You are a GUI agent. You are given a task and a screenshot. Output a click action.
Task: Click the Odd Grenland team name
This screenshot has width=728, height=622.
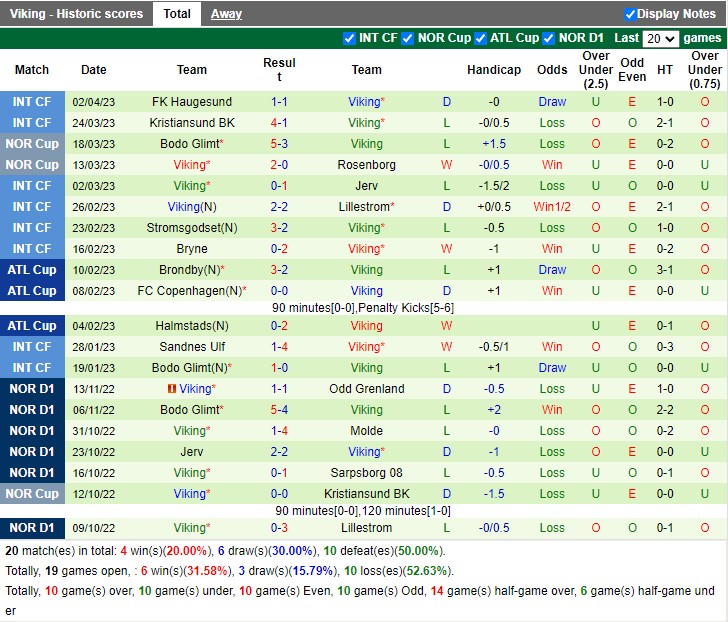[x=366, y=389]
